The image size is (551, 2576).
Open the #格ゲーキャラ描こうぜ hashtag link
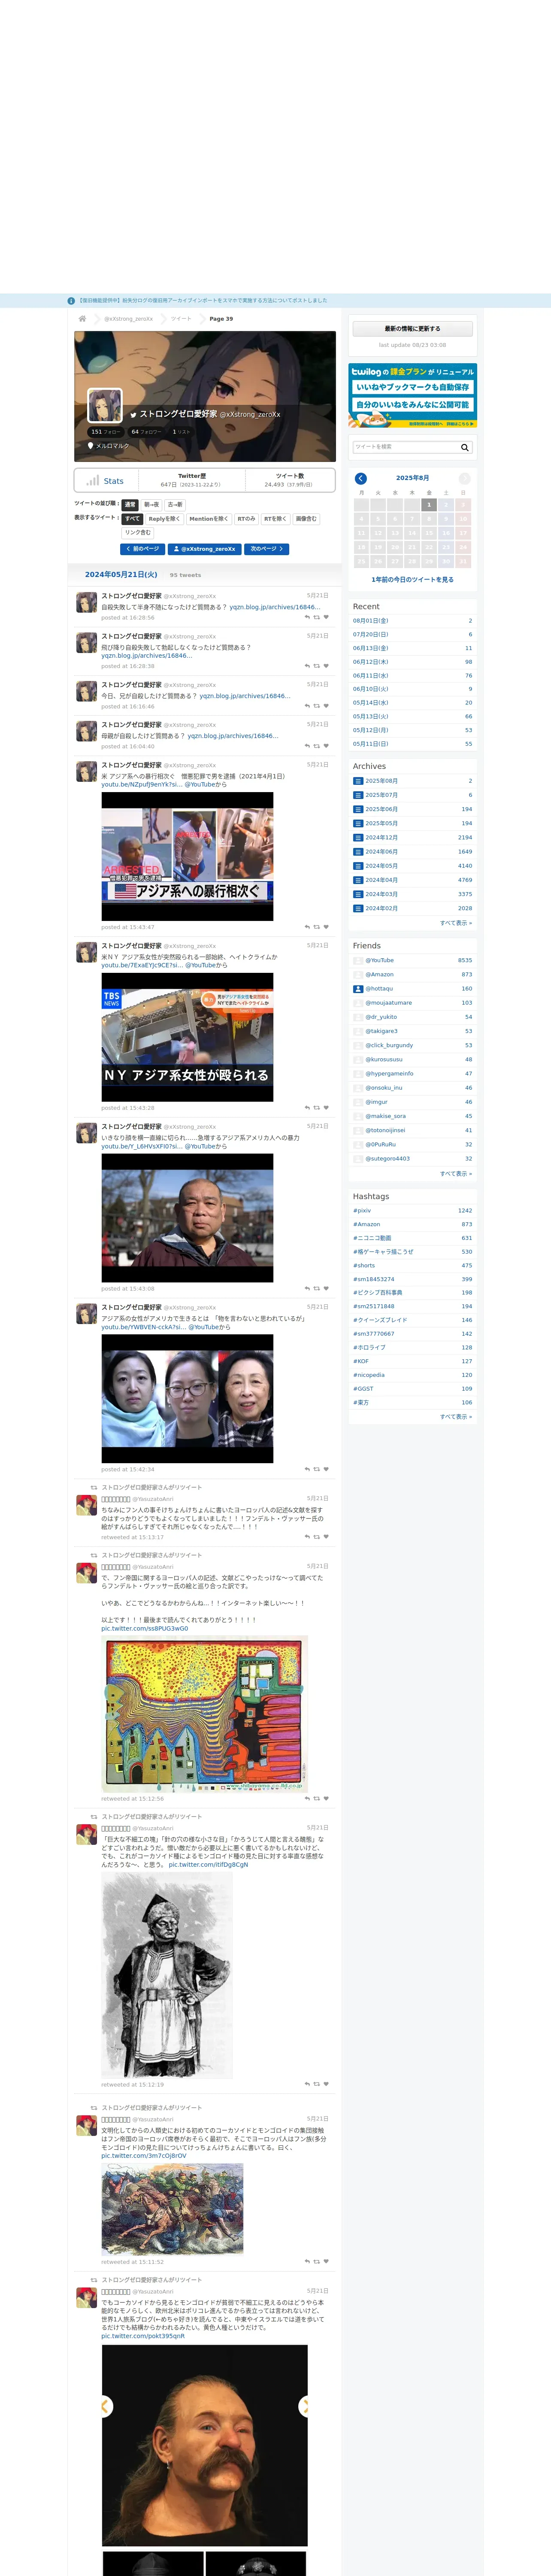pyautogui.click(x=383, y=1252)
